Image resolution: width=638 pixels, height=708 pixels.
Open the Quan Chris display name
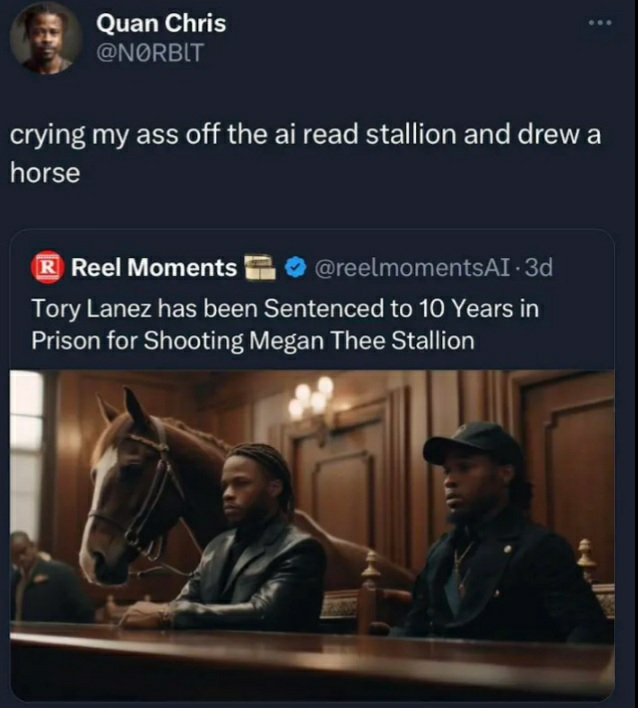pos(161,23)
